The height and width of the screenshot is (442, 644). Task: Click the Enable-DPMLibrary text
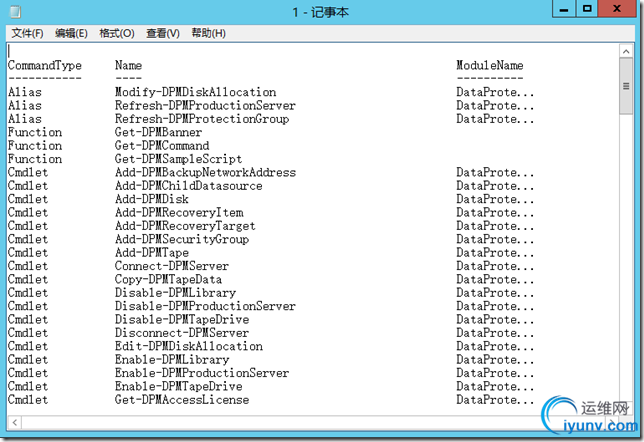point(172,359)
